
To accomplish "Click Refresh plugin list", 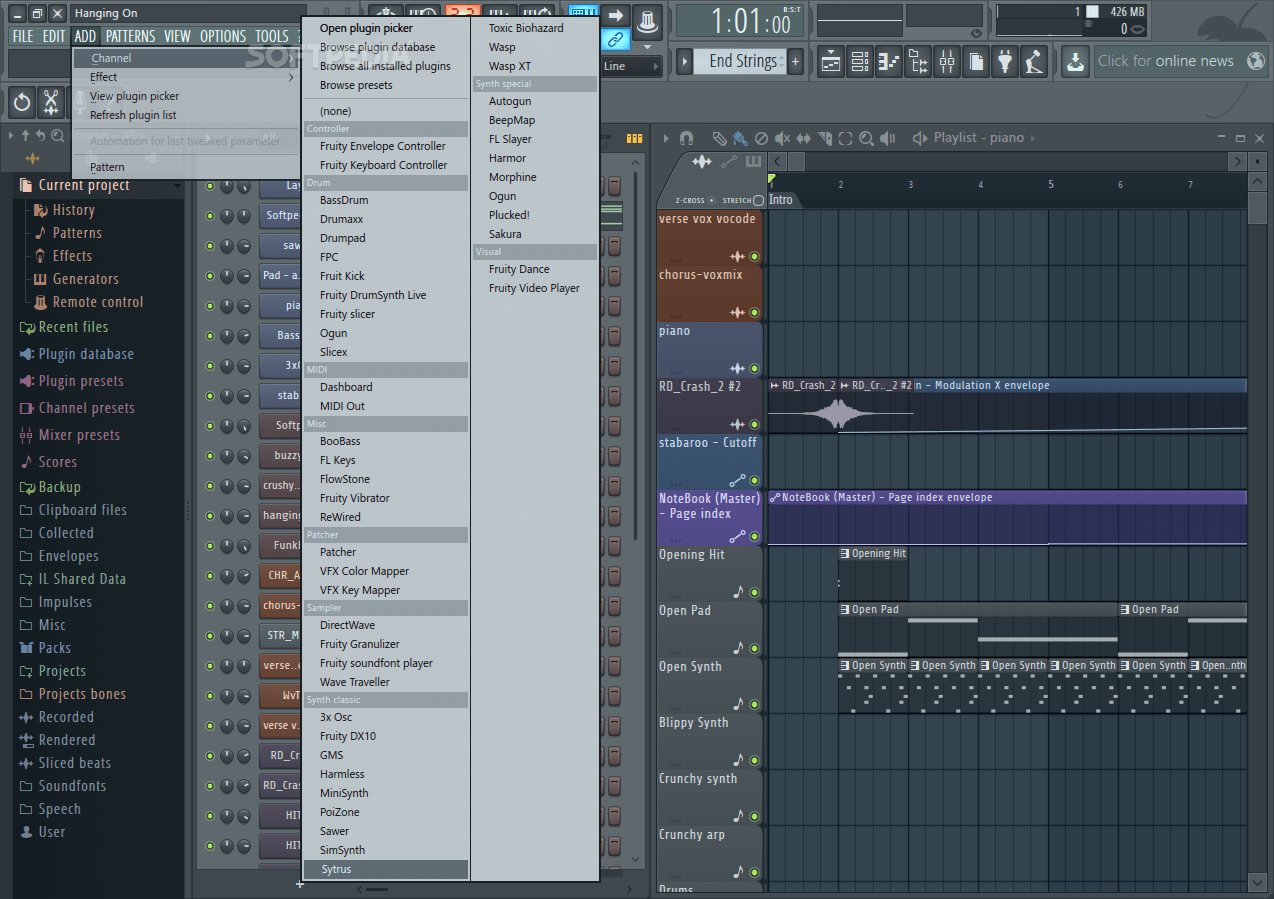I will point(133,115).
